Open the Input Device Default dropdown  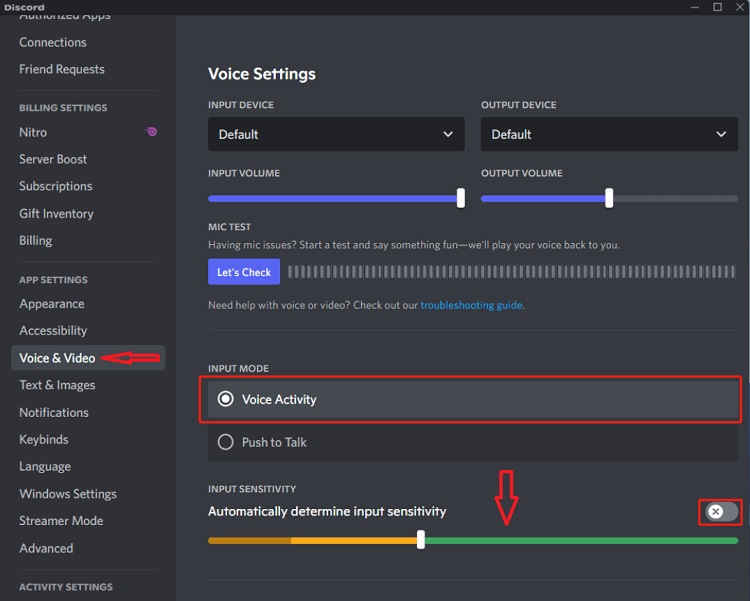pyautogui.click(x=336, y=134)
